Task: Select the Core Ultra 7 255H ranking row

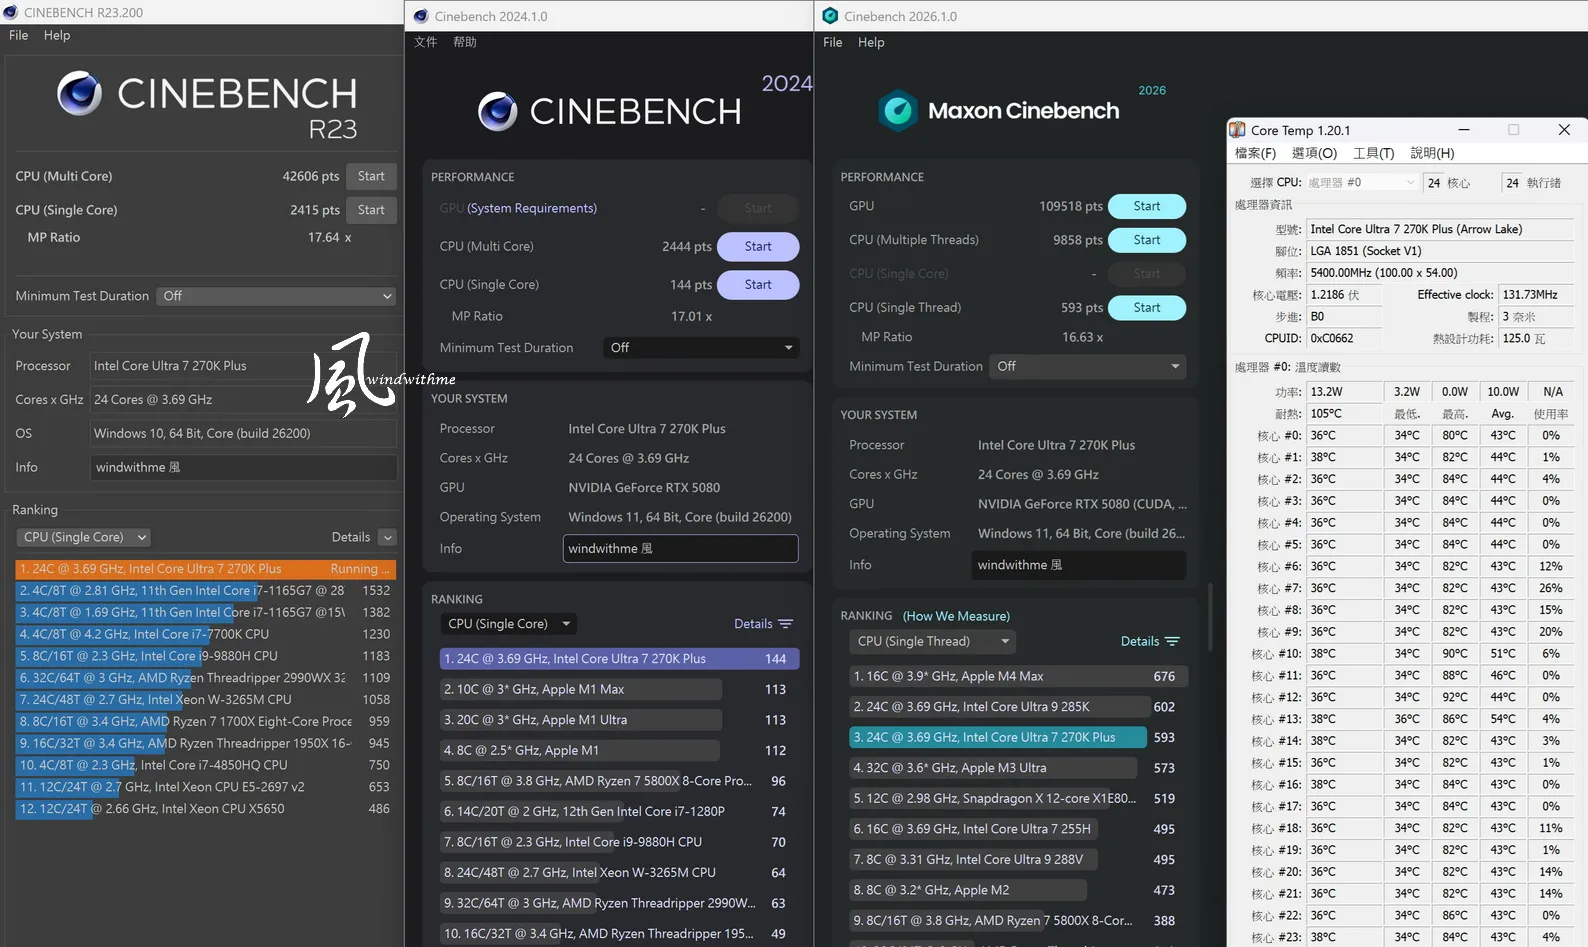Action: pos(1018,829)
